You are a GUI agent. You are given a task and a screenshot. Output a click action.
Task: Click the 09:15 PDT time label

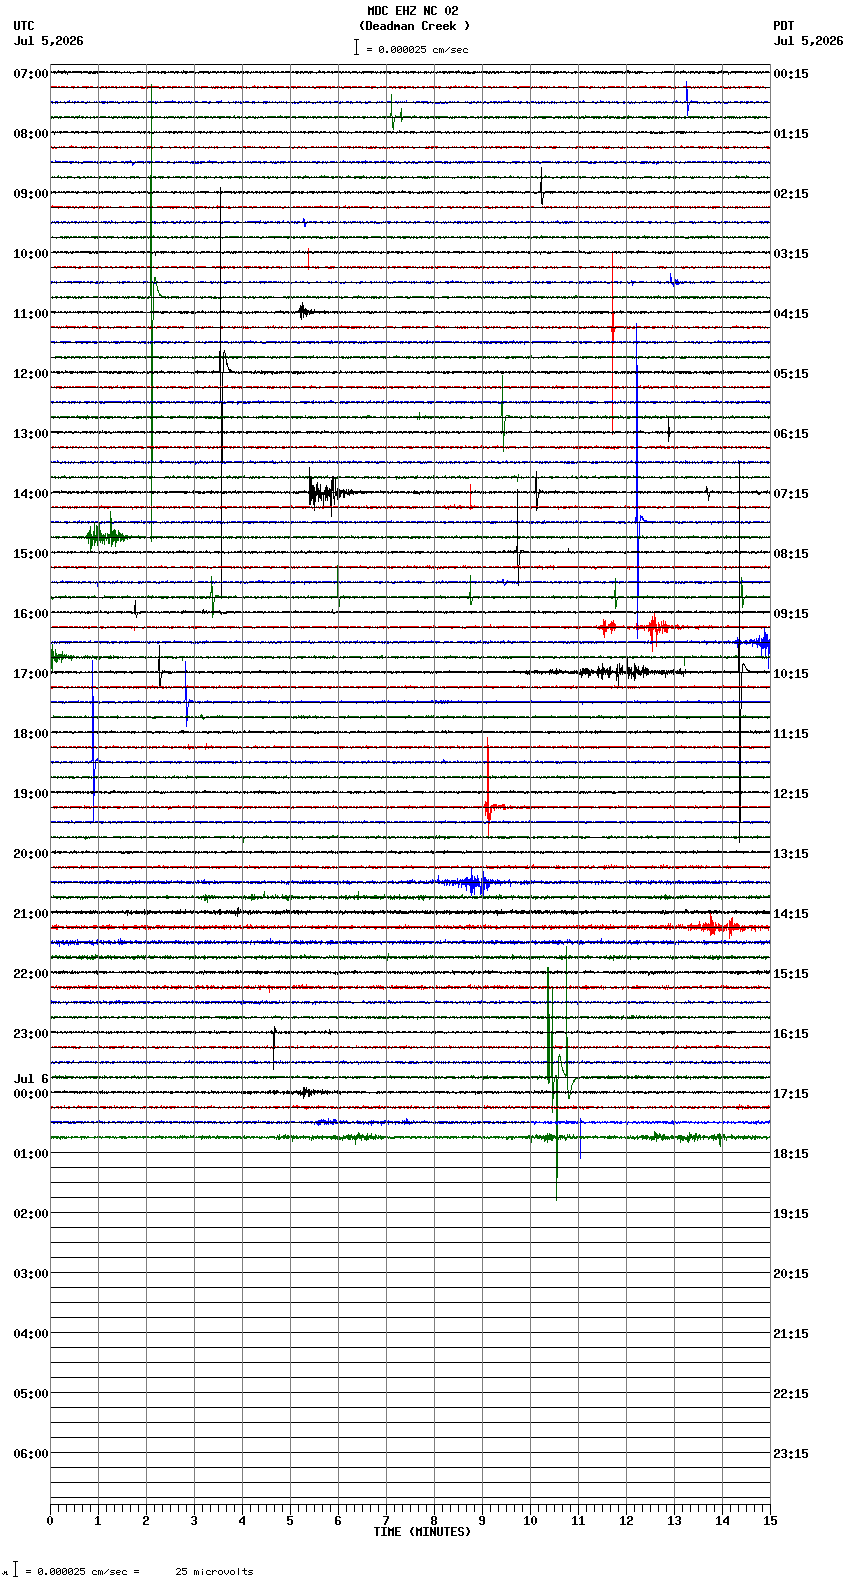click(x=791, y=614)
